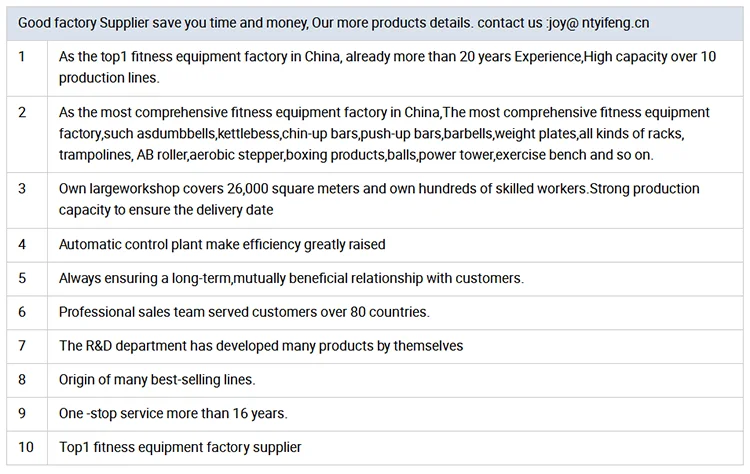750x474 pixels.
Task: Click Top1 fitness equipment factory supplier text
Action: tap(180, 447)
